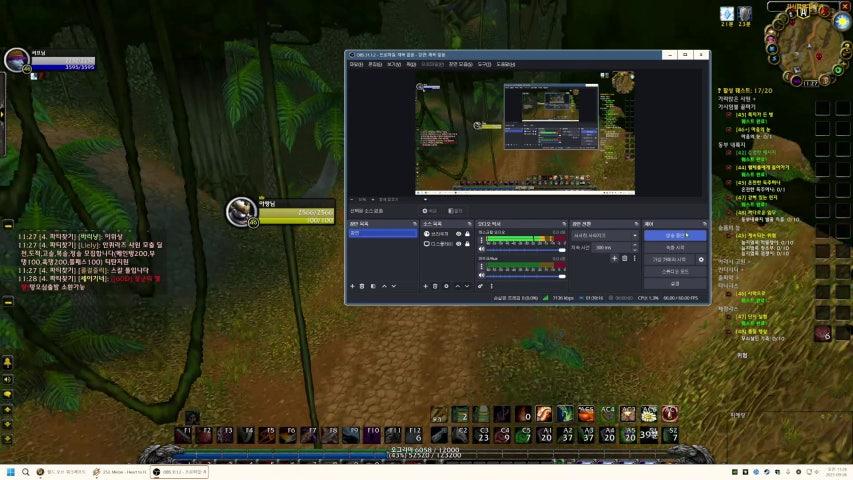The height and width of the screenshot is (480, 853).
Task: Use the C3 action slot showing 23
Action: tap(481, 434)
